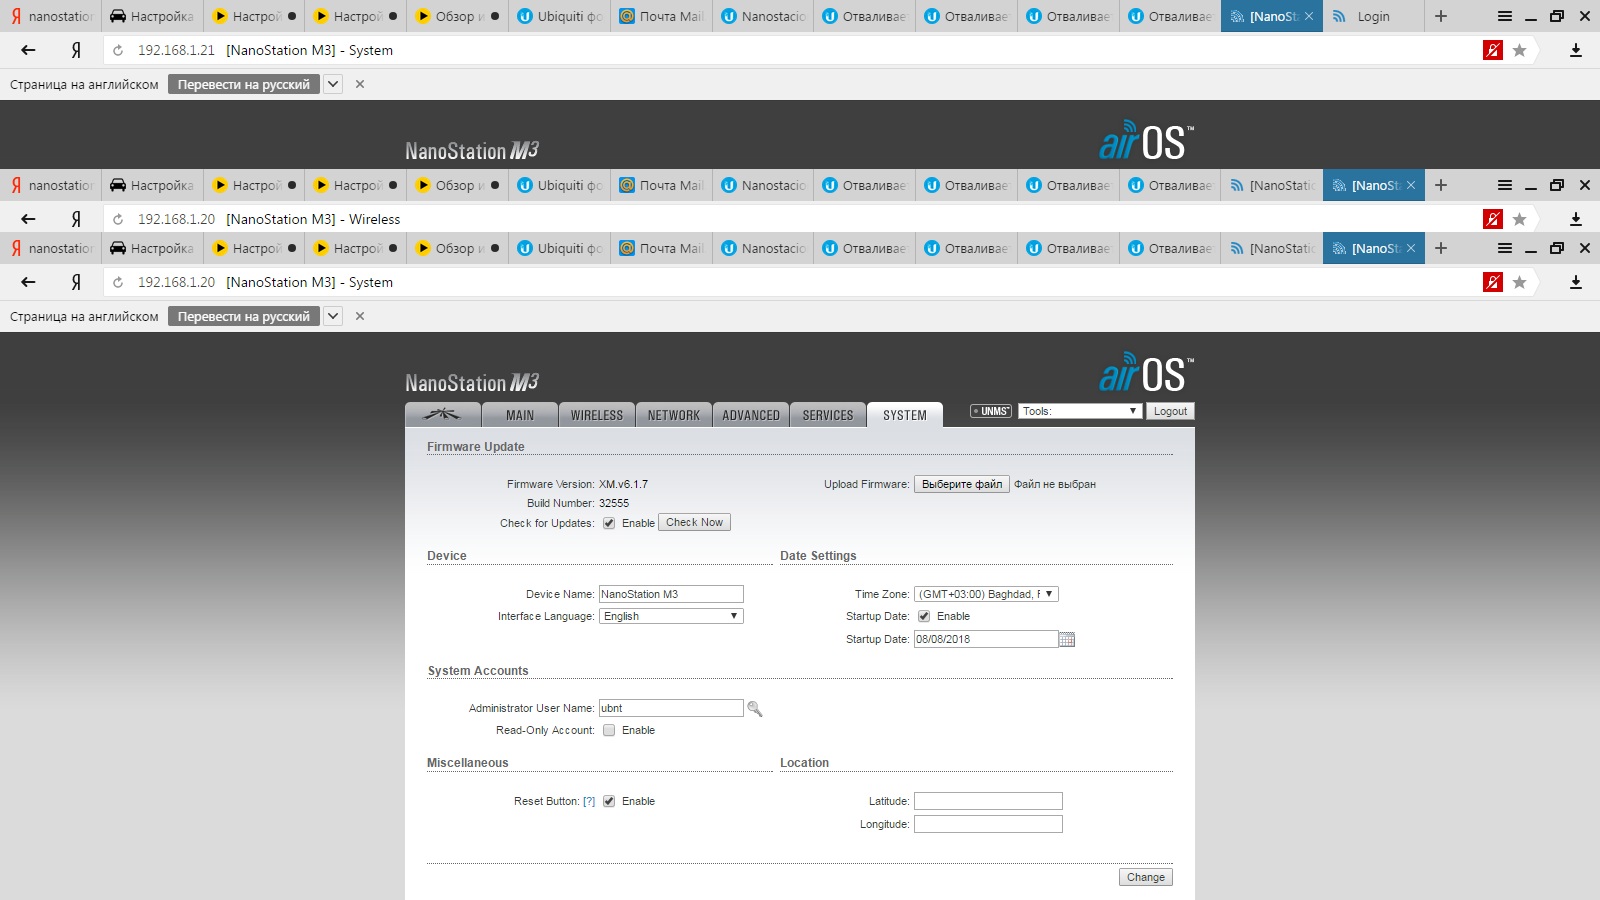Click red Protect icon in Wireless window

[x=1493, y=219]
